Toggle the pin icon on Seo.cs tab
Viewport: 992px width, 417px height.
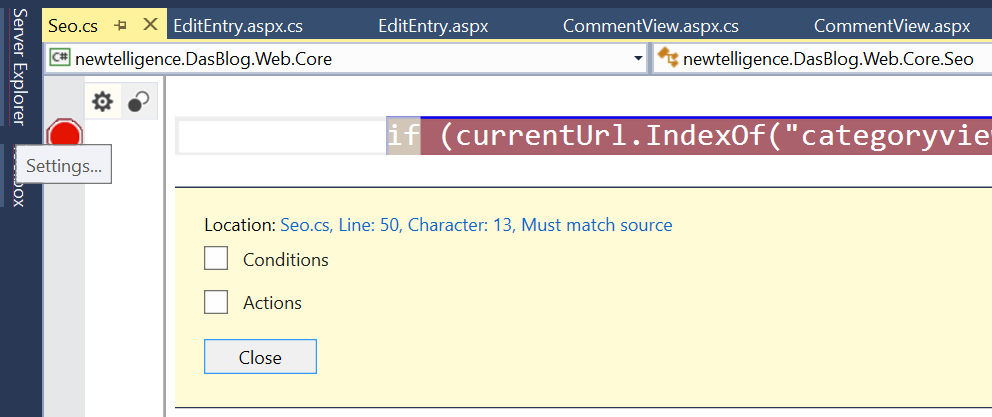[x=120, y=25]
